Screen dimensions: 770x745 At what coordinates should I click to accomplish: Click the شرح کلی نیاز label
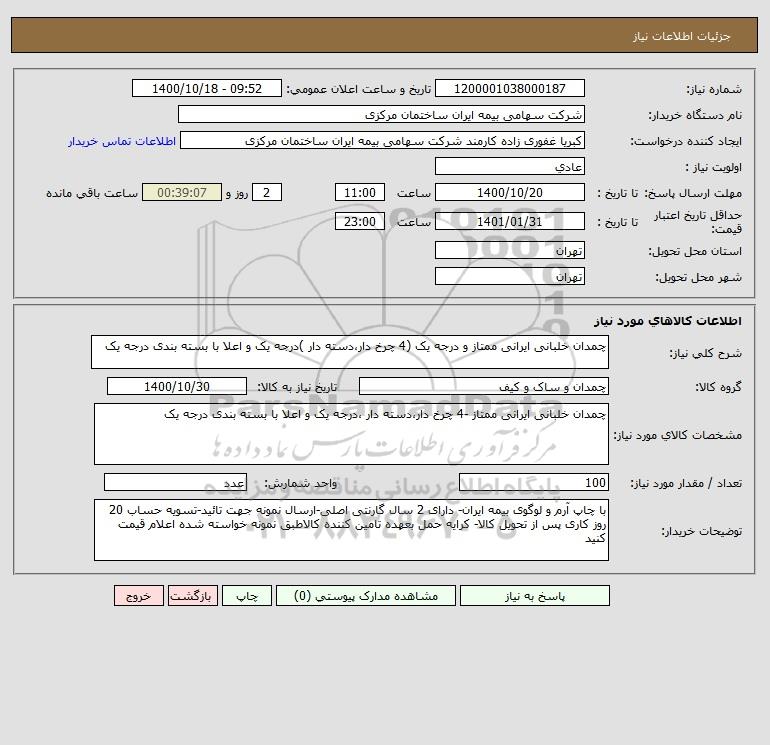click(706, 353)
